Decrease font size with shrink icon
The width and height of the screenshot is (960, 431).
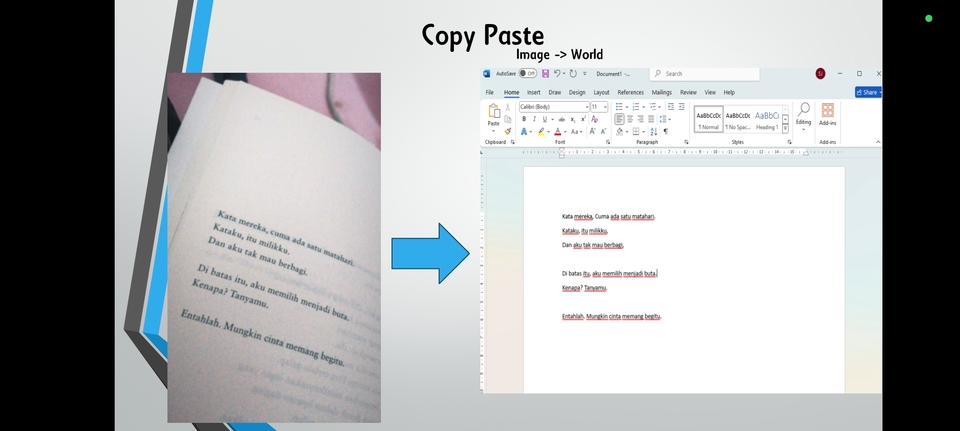[603, 131]
